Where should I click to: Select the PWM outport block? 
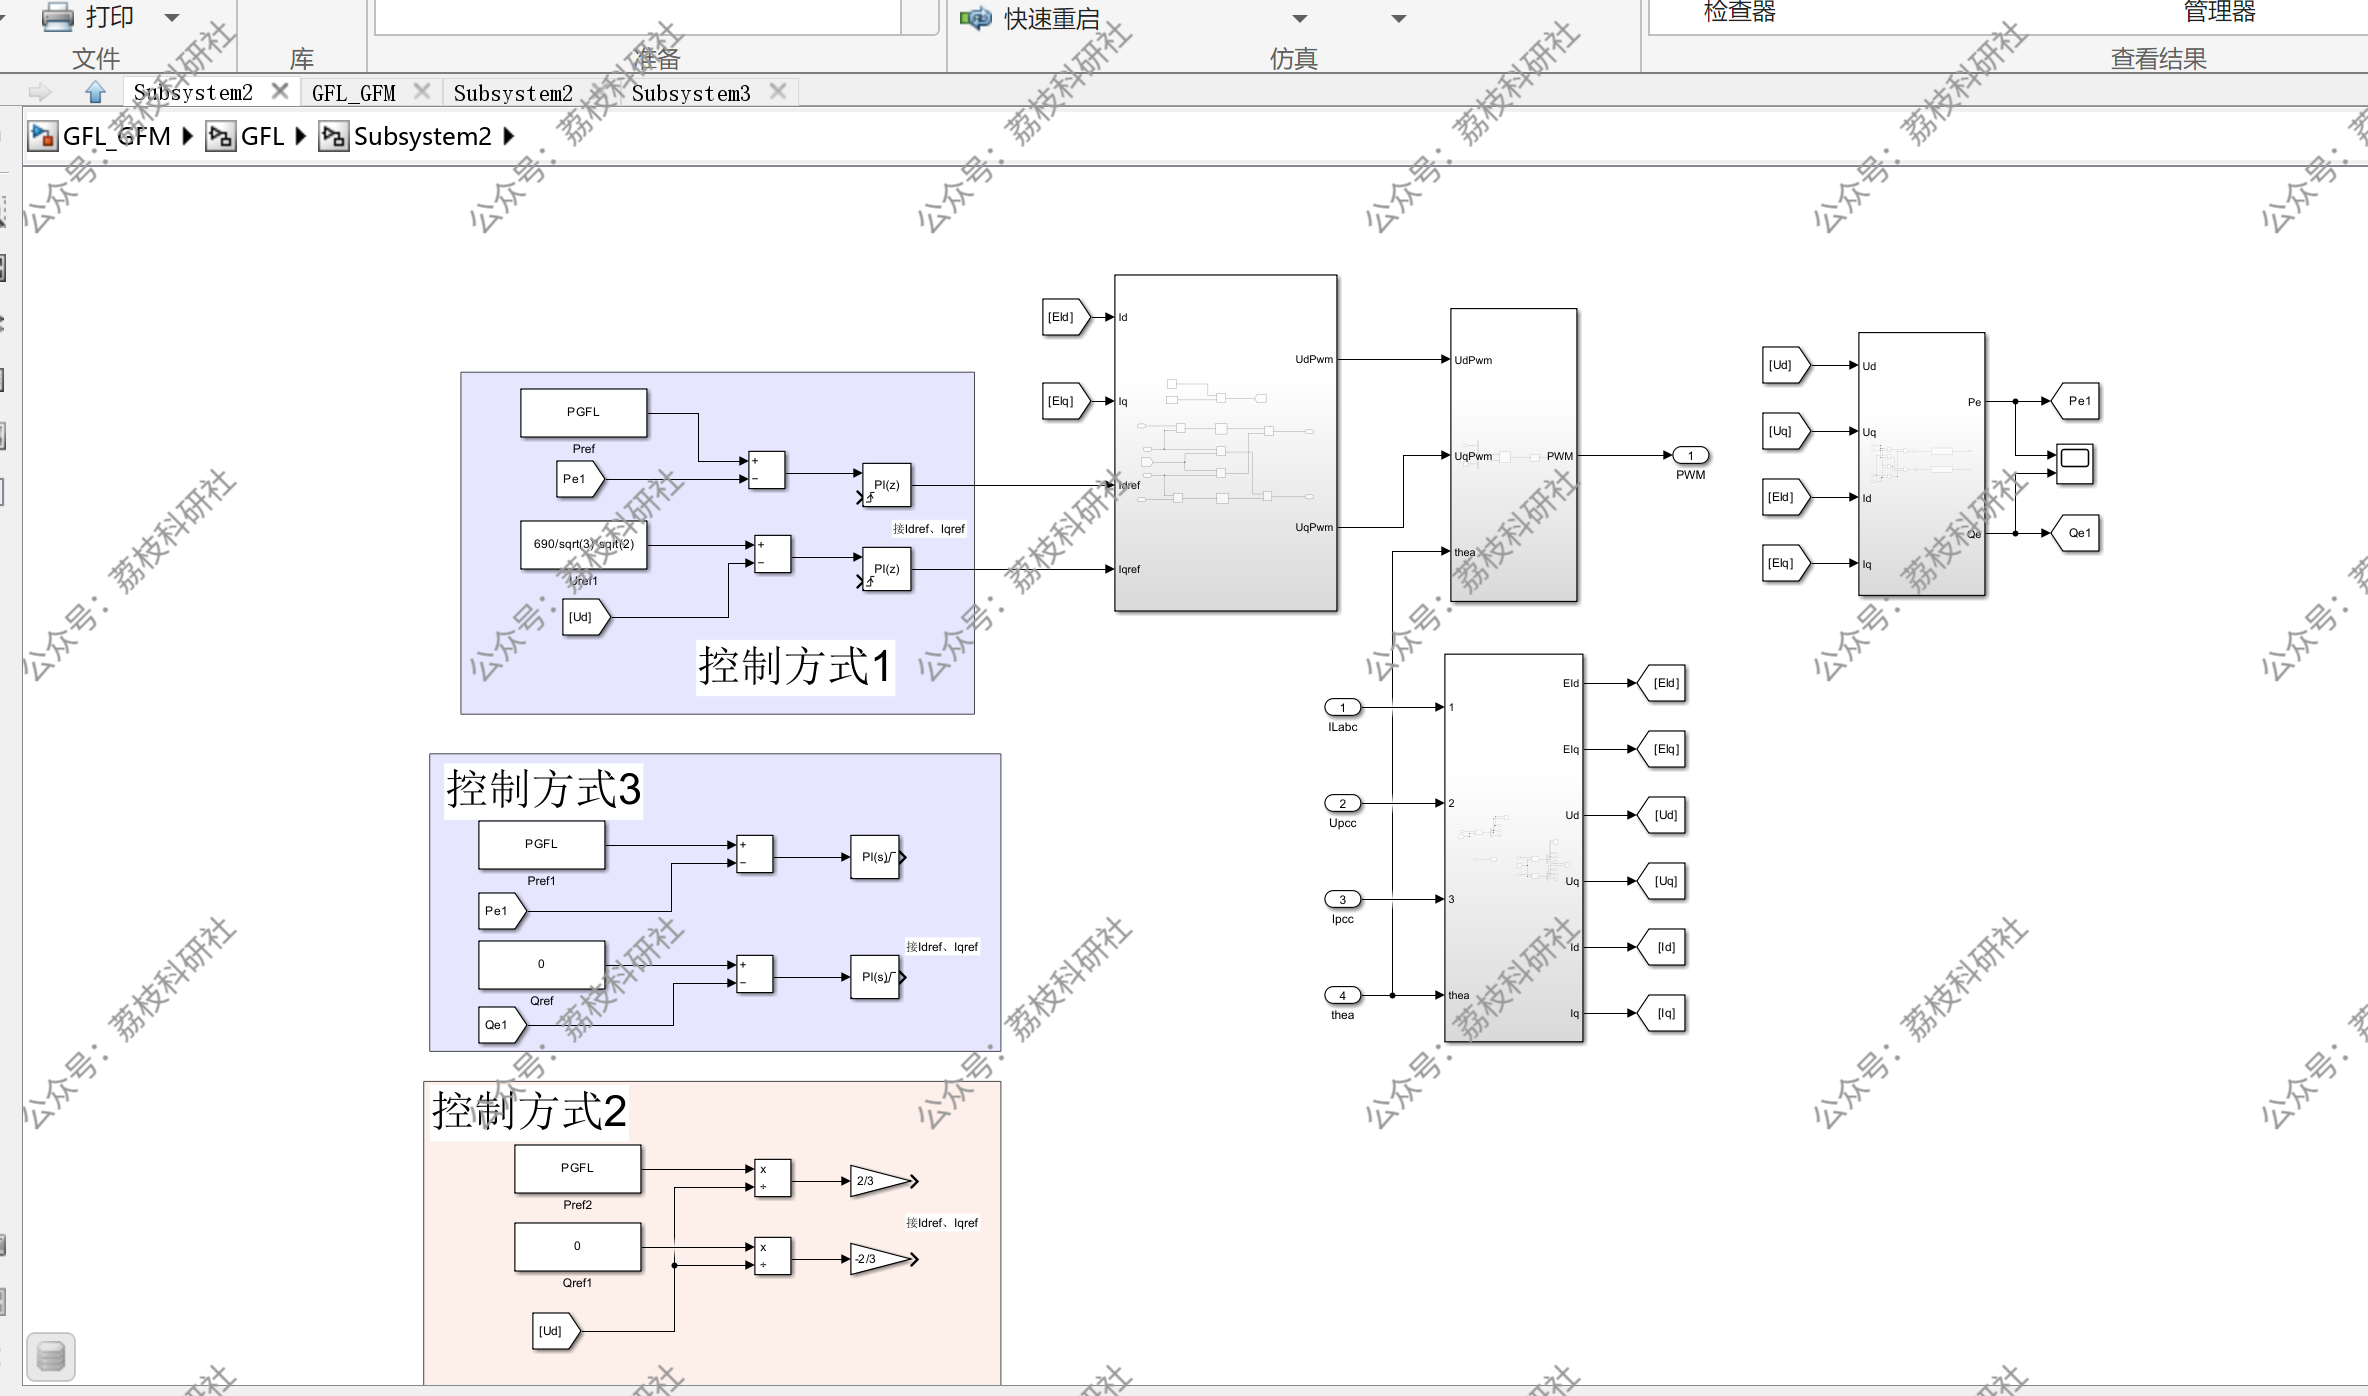1690,455
